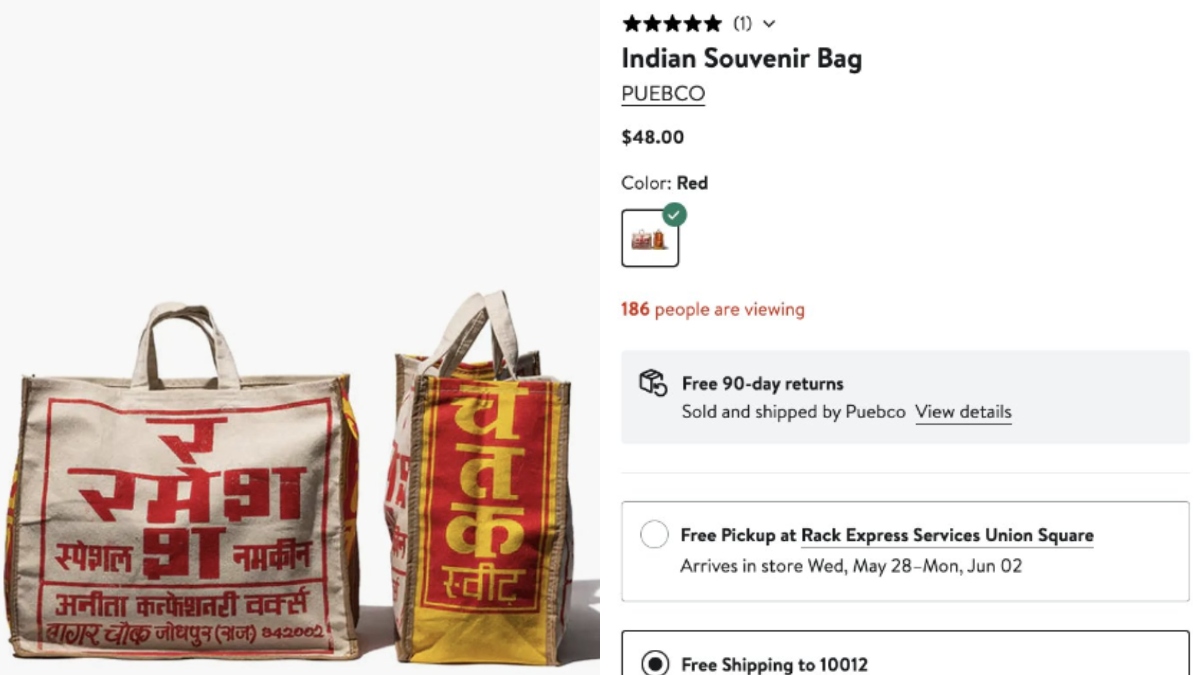Viewport: 1200px width, 675px height.
Task: Click the Free 90-day returns banner
Action: (905, 397)
